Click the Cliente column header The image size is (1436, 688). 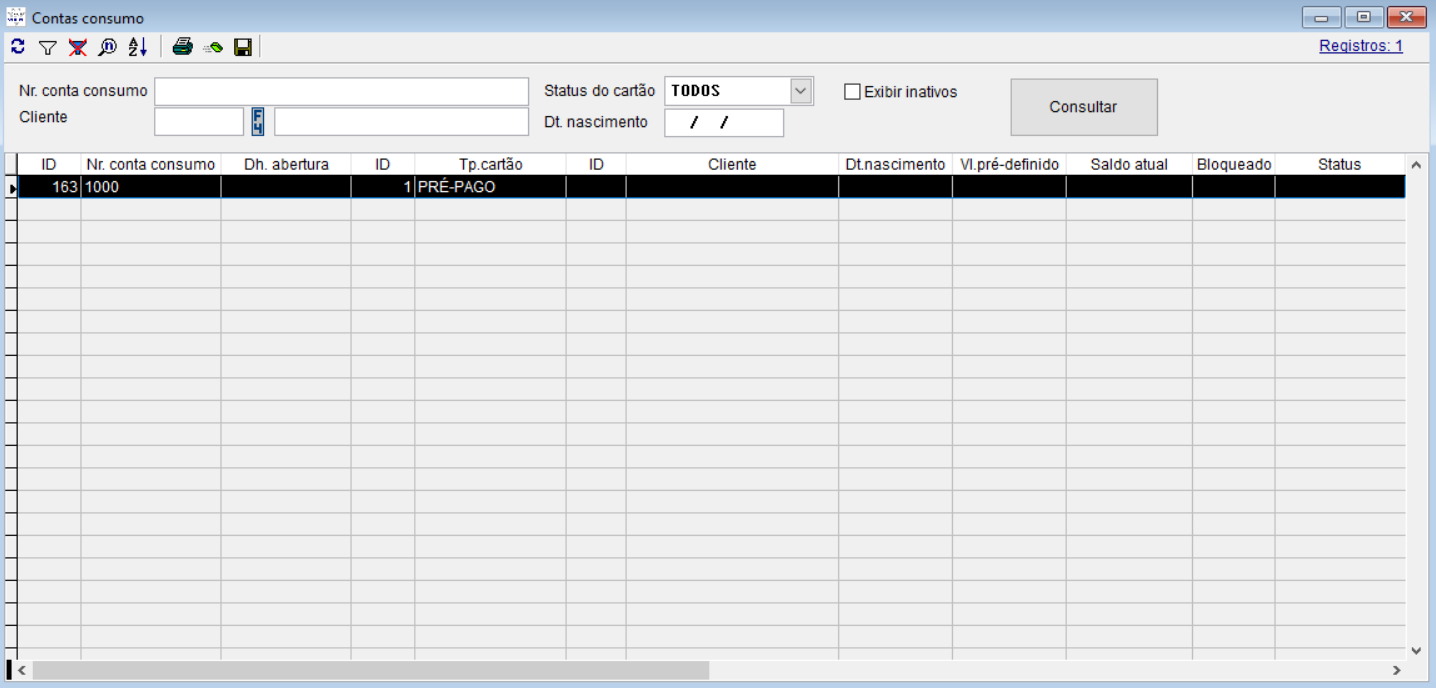732,164
